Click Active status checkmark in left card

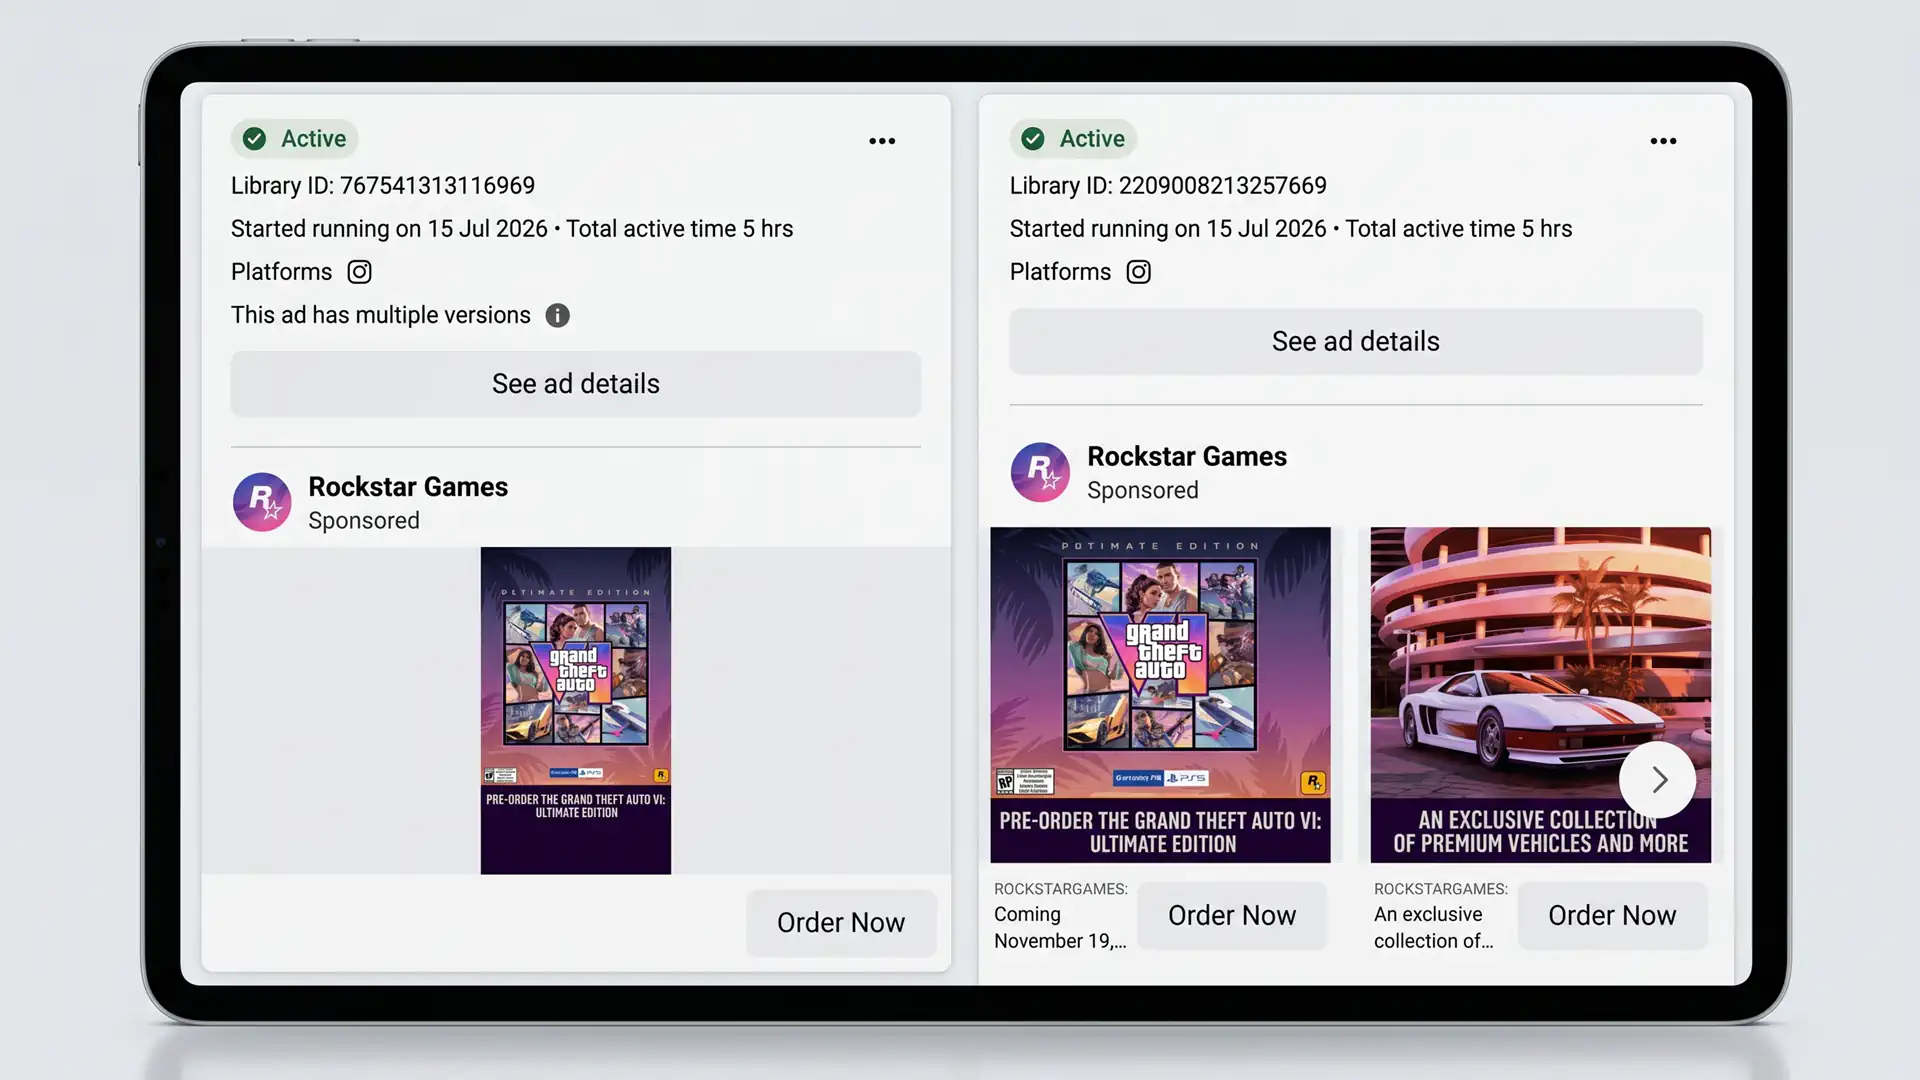255,139
